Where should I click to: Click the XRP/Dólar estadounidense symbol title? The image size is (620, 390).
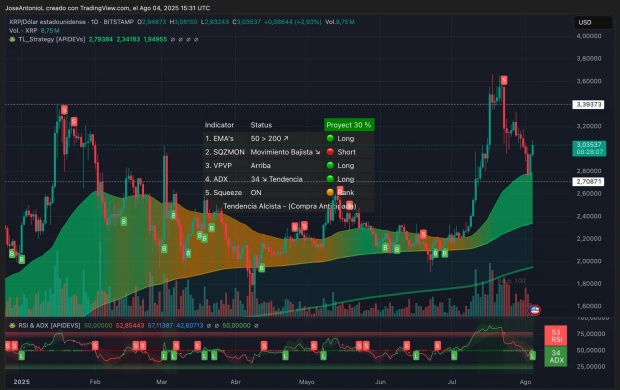(x=47, y=22)
